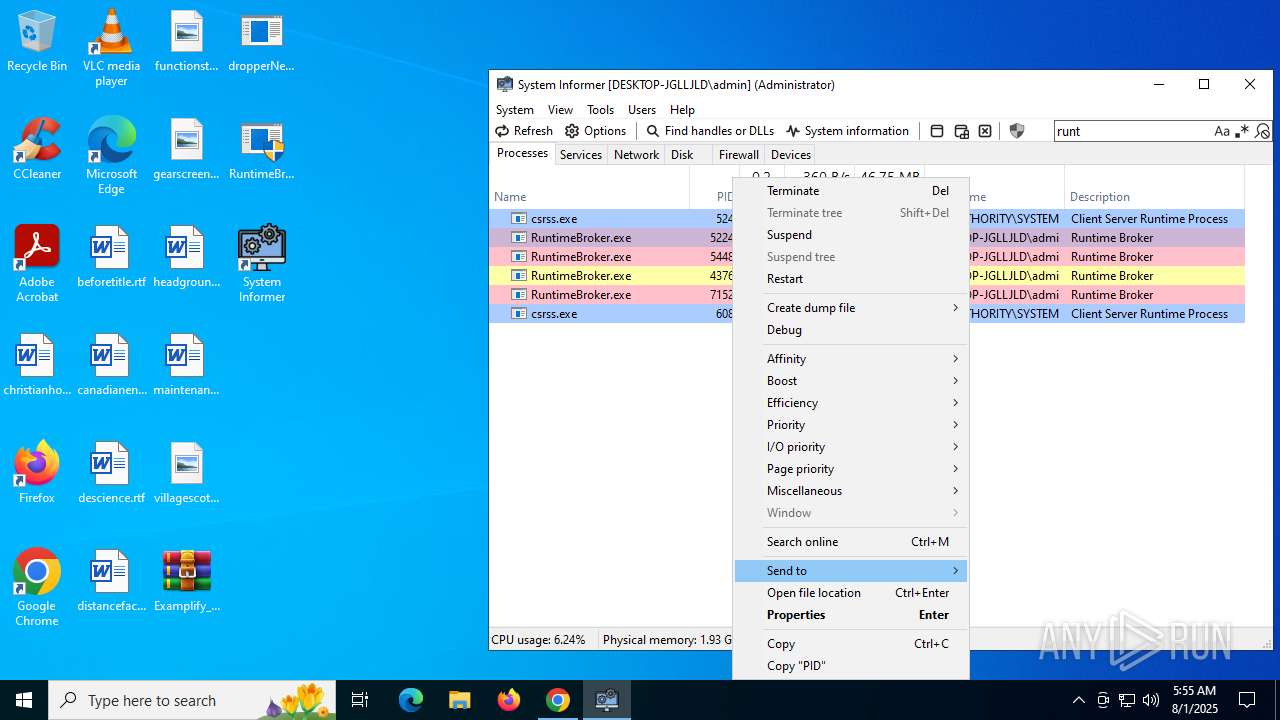The width and height of the screenshot is (1280, 720).
Task: Choose Open file location entry
Action: [851, 593]
